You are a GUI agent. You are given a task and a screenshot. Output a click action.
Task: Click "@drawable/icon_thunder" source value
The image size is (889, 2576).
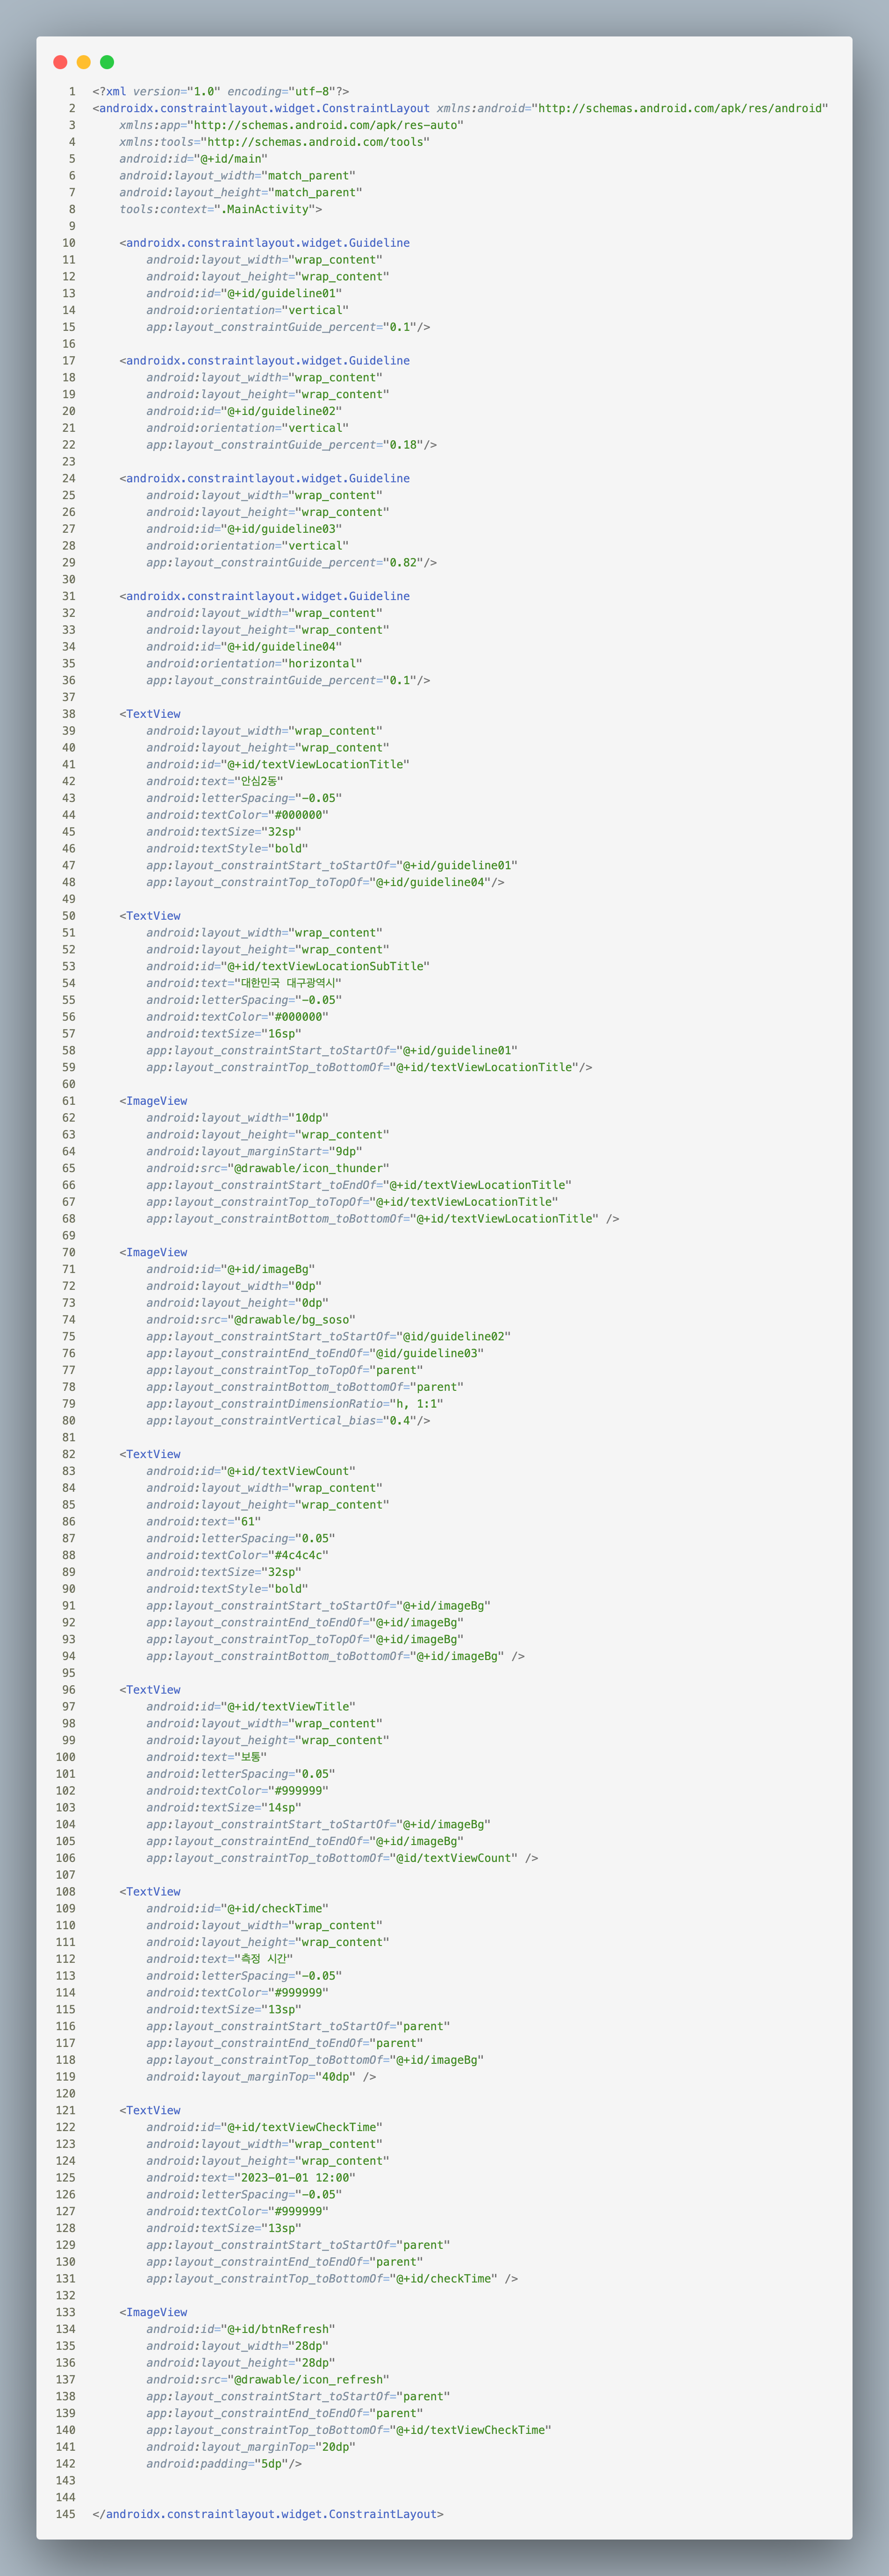[308, 1168]
